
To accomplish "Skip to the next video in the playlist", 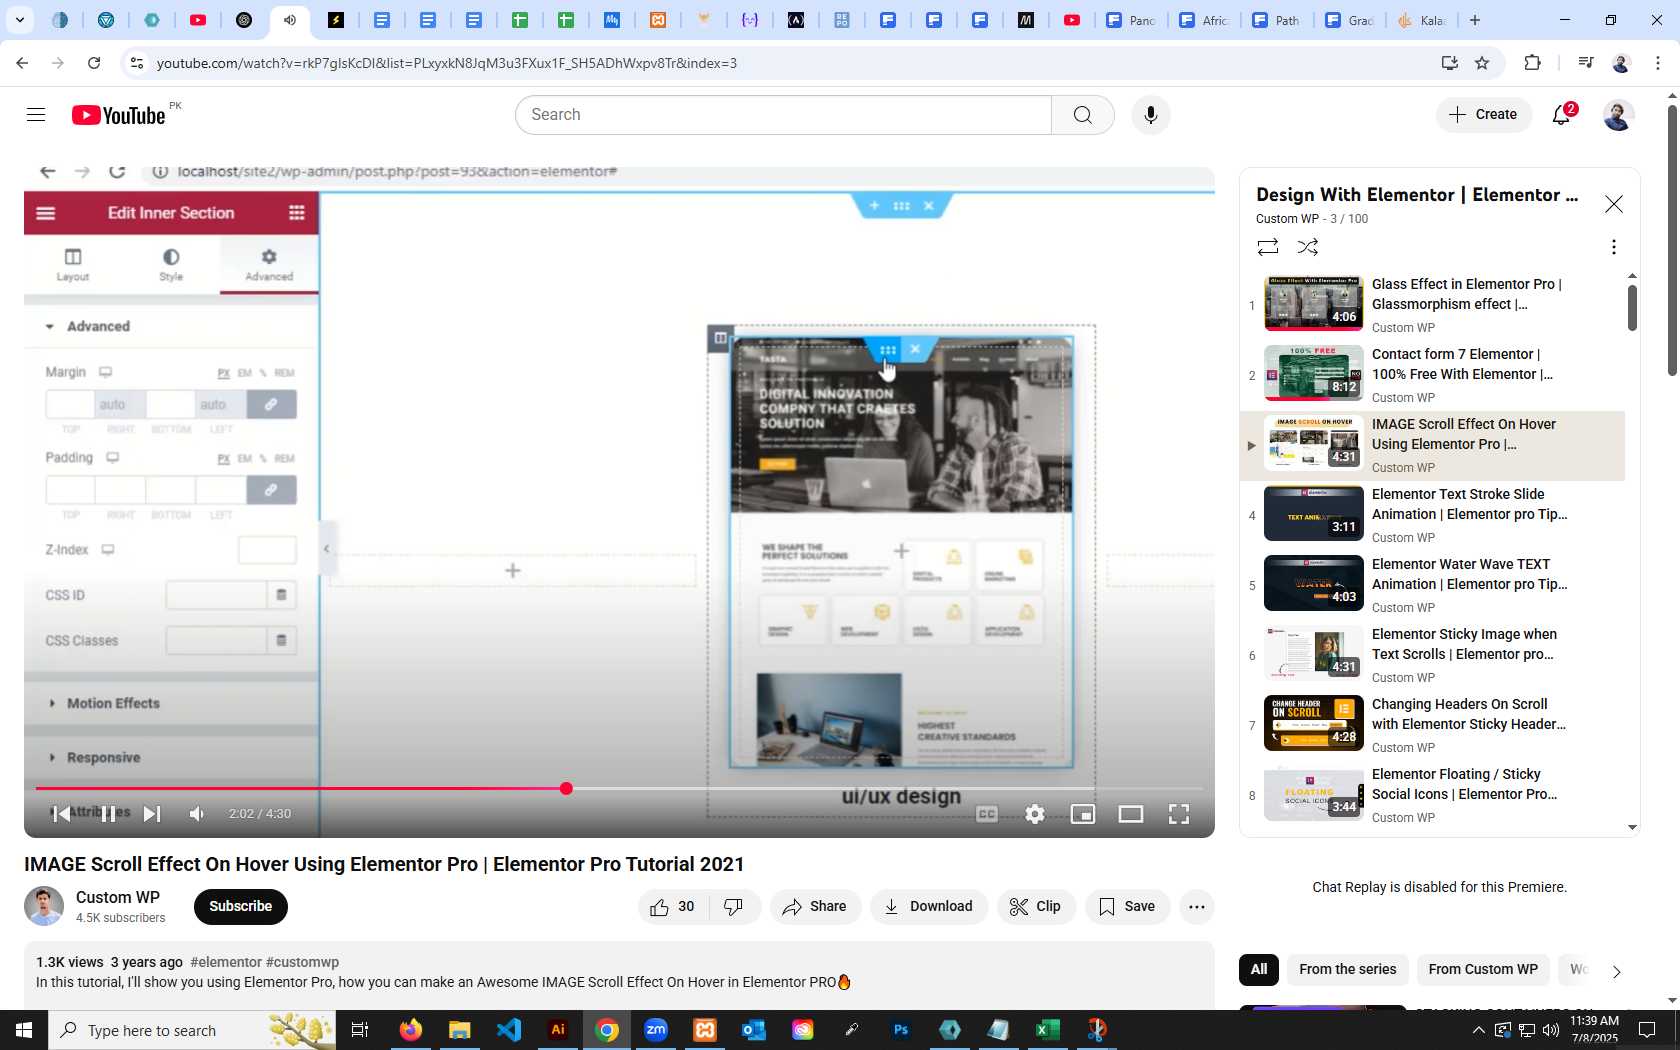I will click(x=152, y=814).
